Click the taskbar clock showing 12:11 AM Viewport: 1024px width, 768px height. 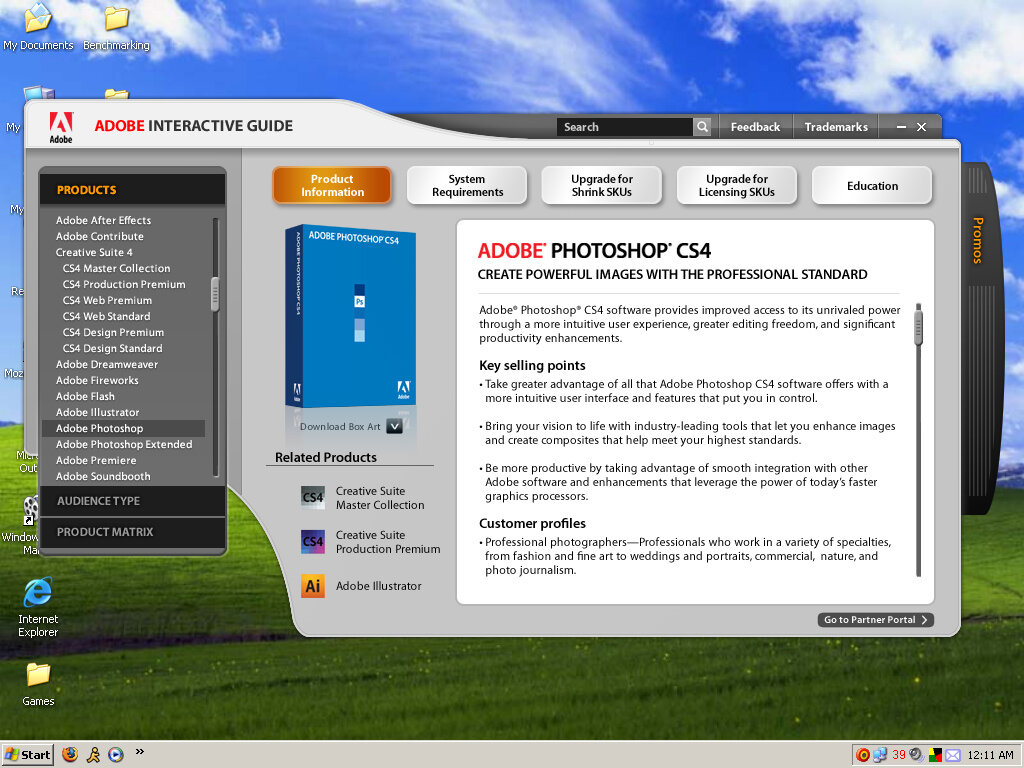(x=990, y=755)
